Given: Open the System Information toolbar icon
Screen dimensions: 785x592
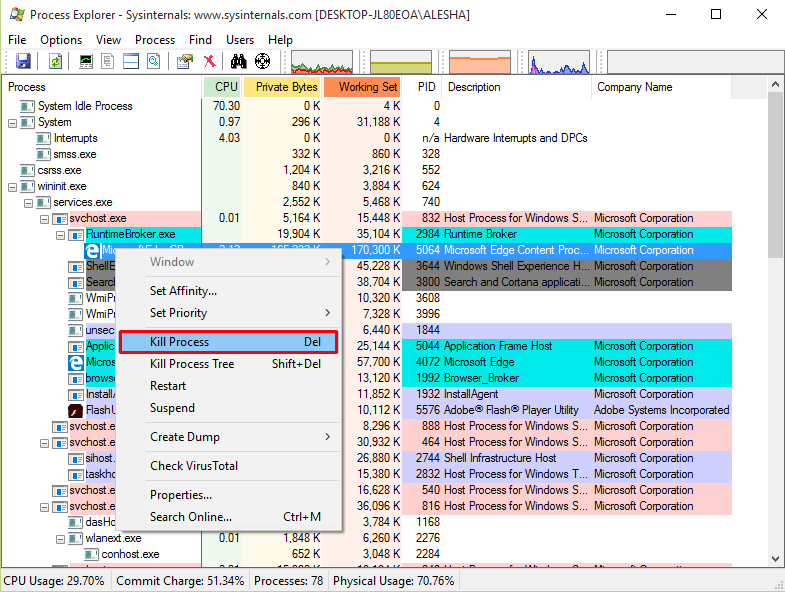Looking at the screenshot, I should [86, 61].
